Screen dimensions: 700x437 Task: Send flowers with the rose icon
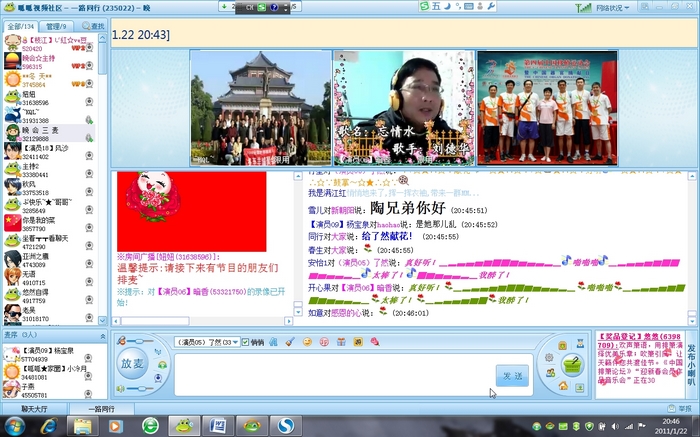(x=375, y=342)
